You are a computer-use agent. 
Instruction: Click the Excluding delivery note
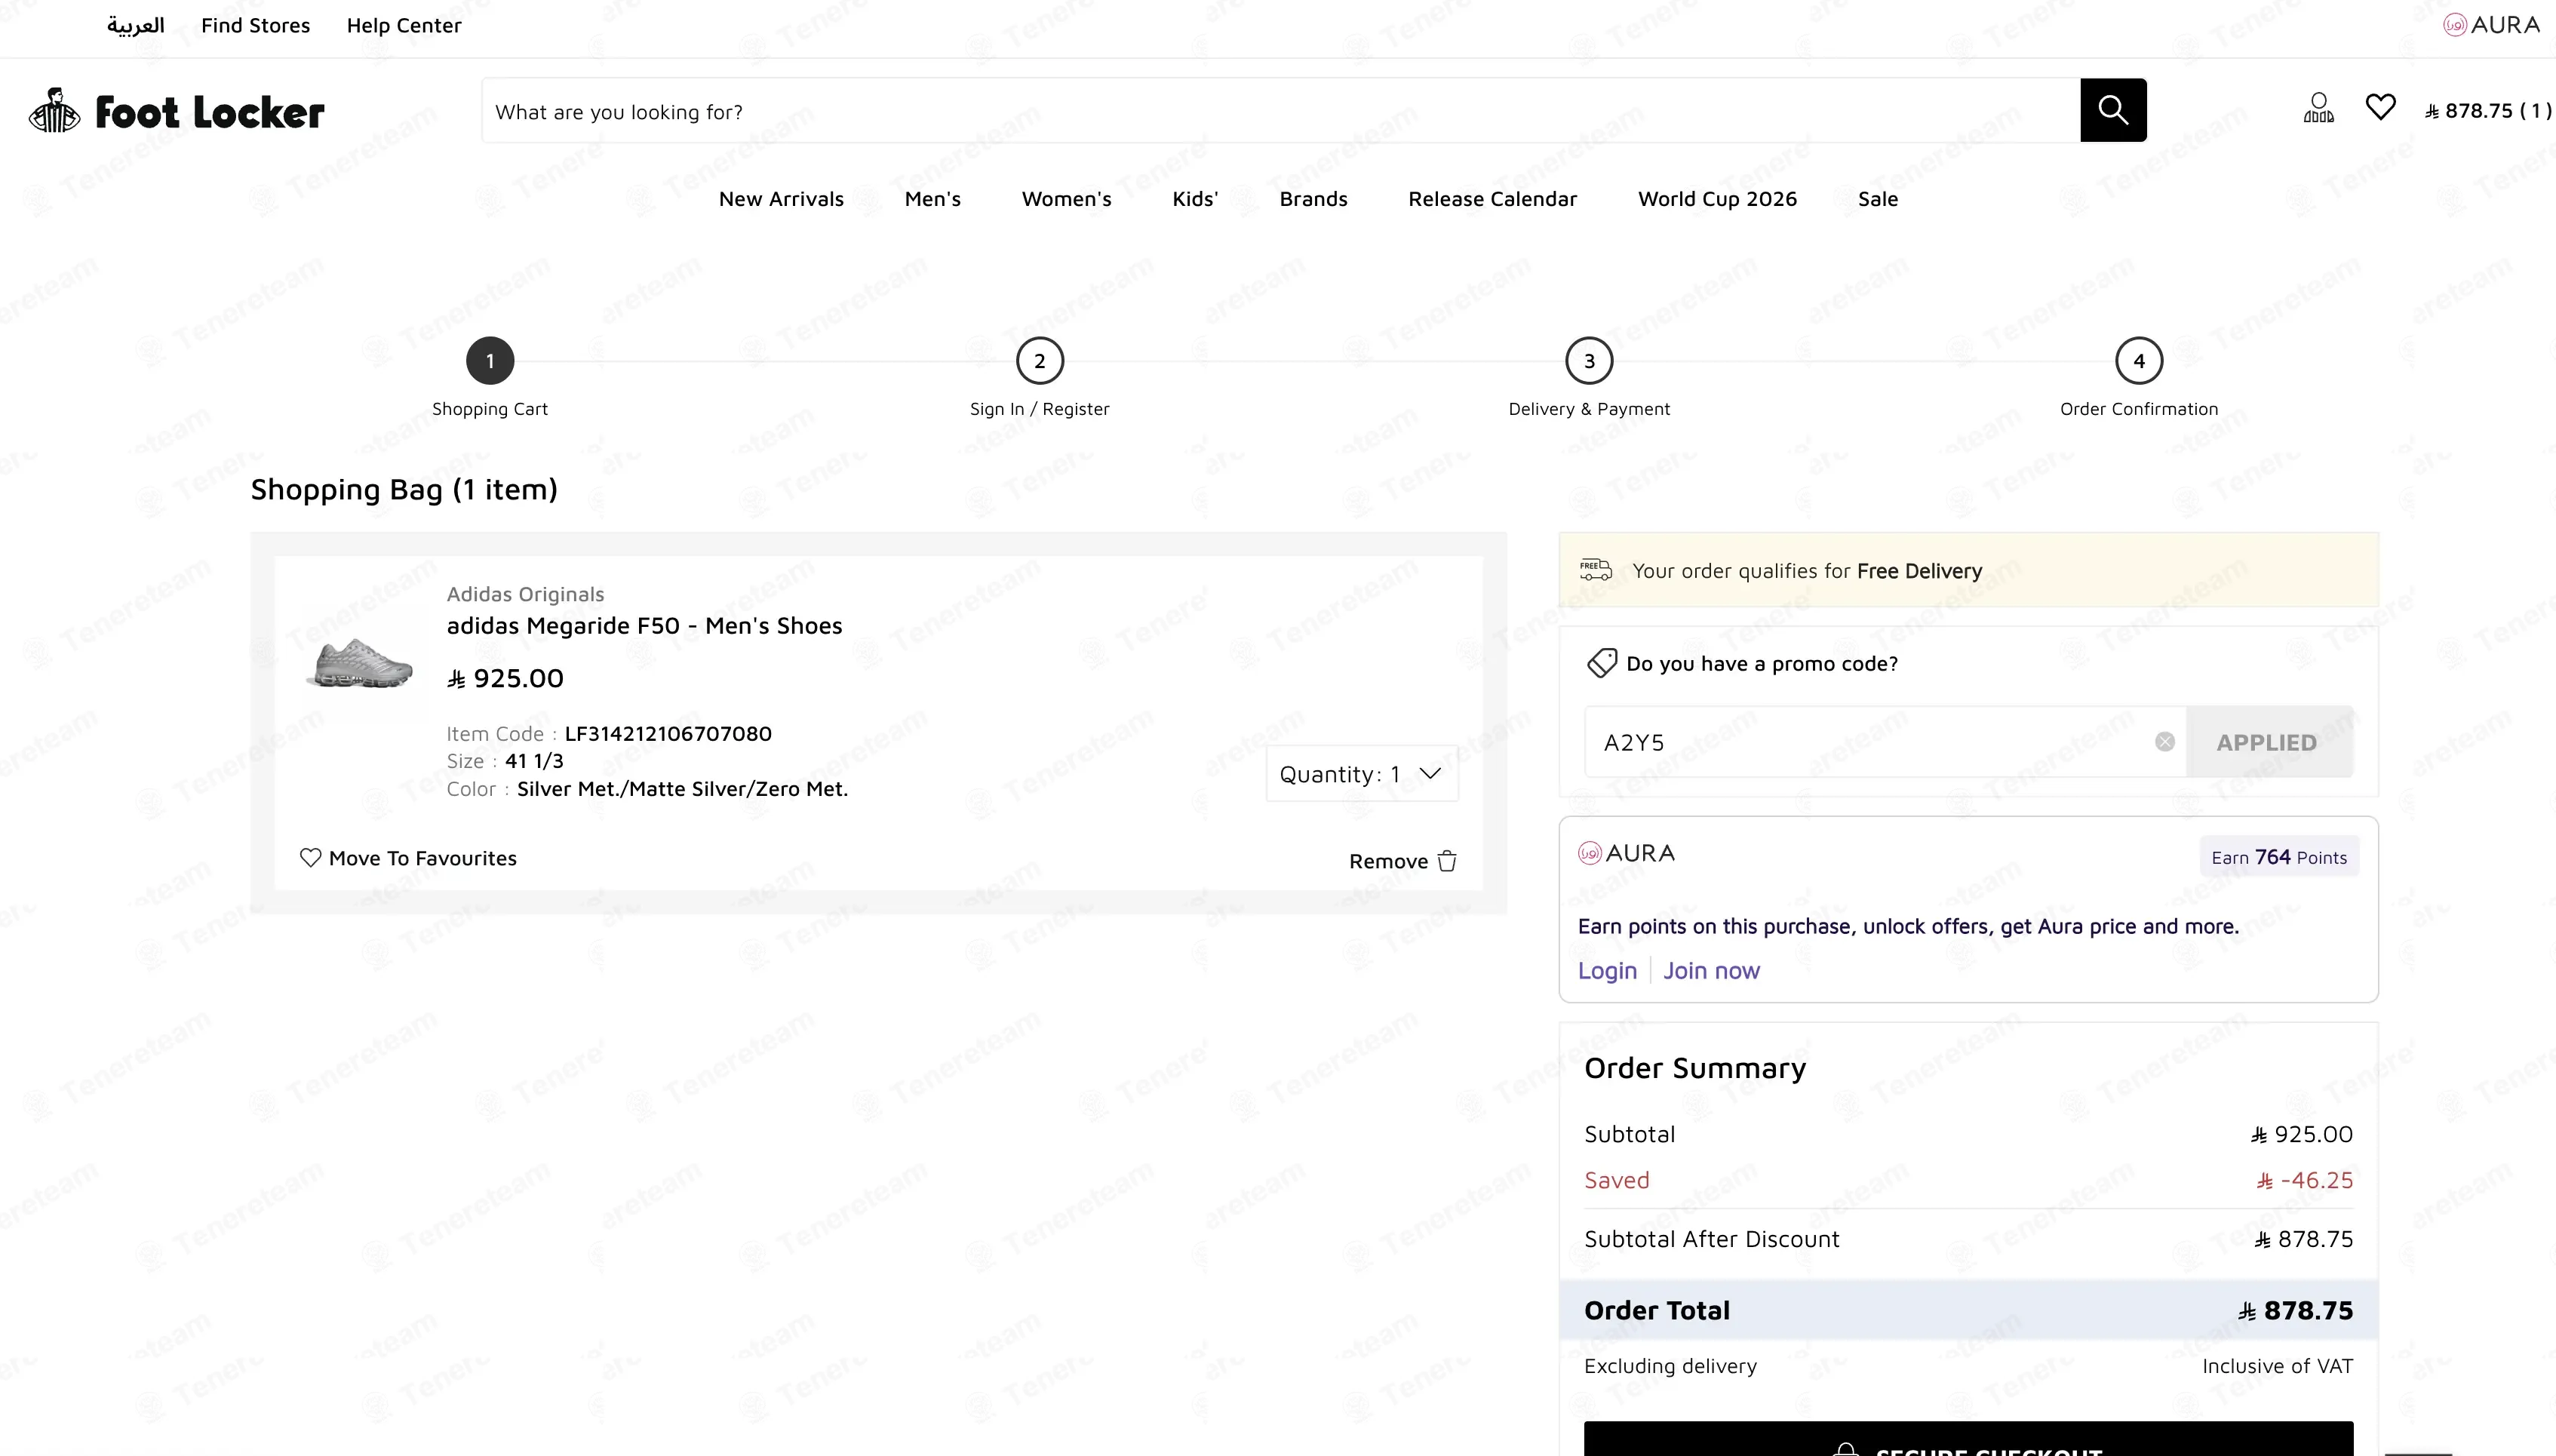tap(1670, 1366)
